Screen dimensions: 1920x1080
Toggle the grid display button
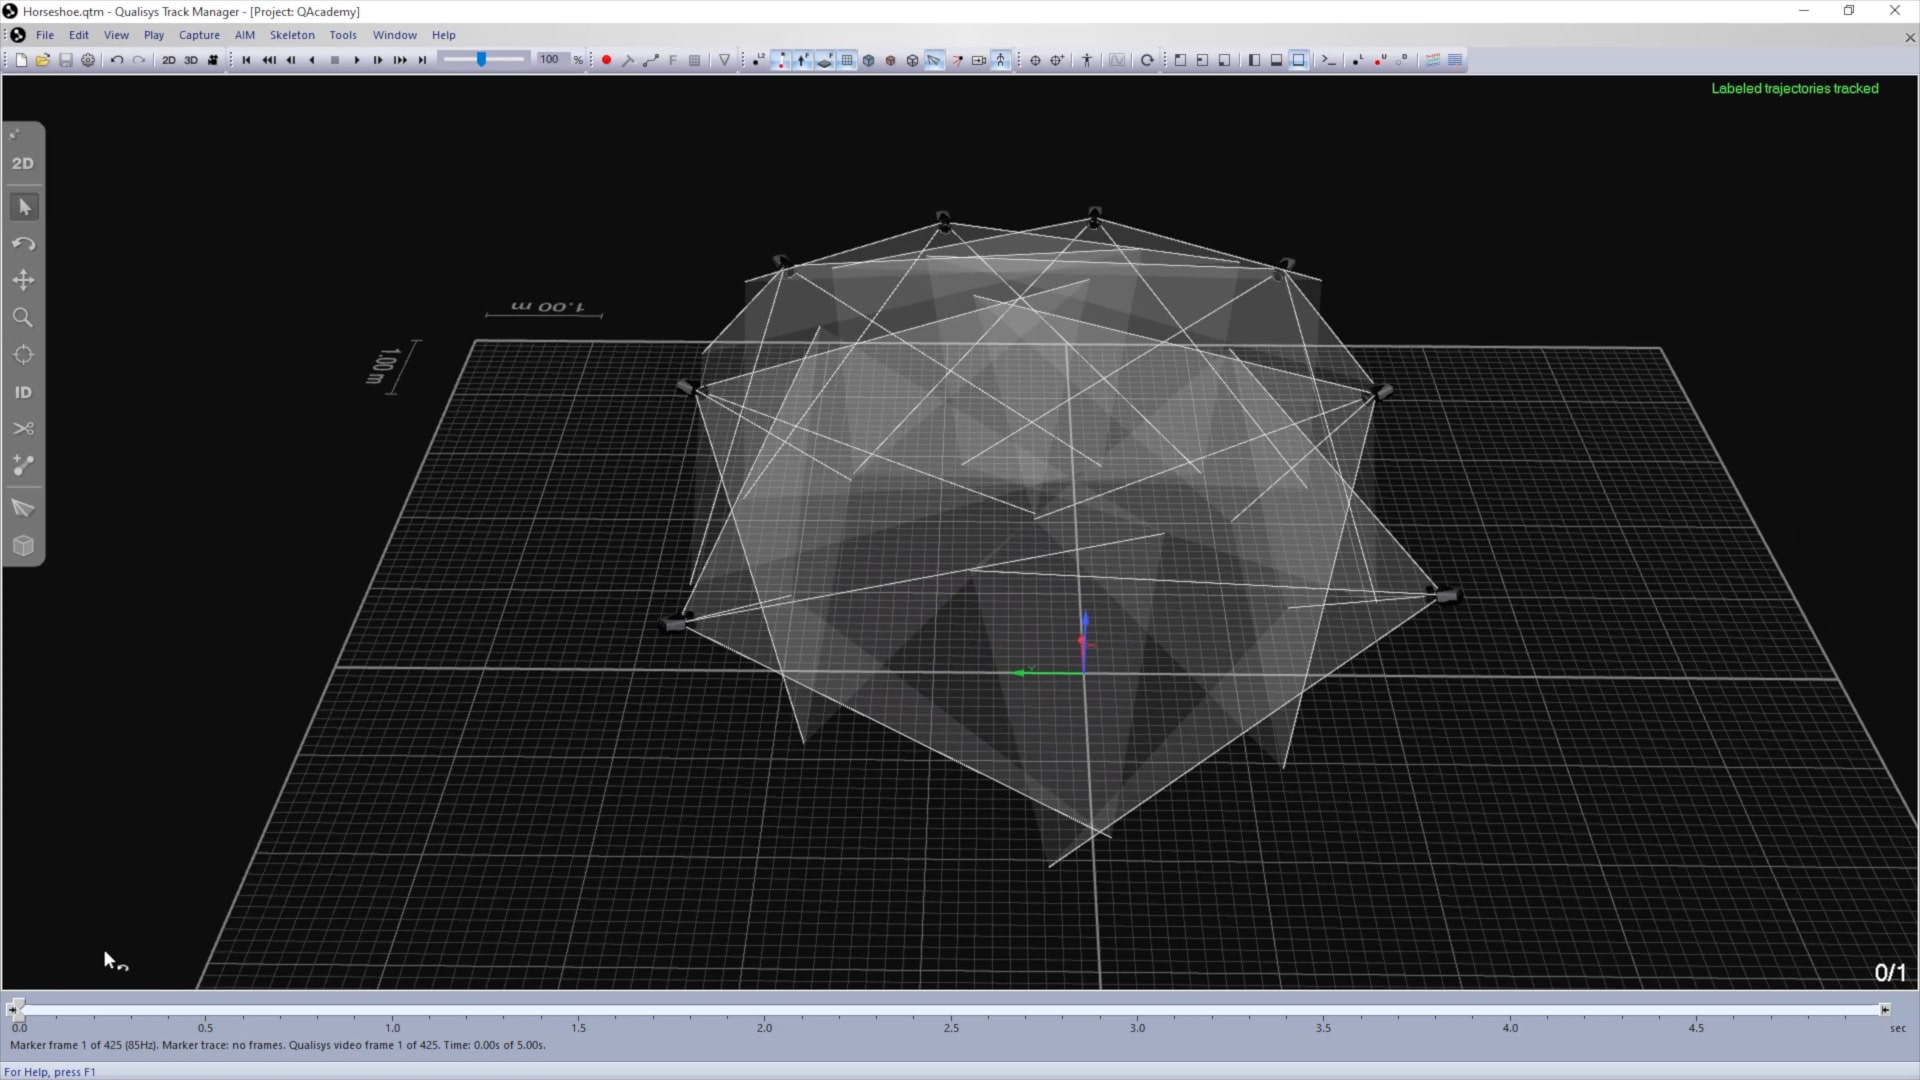[x=847, y=60]
